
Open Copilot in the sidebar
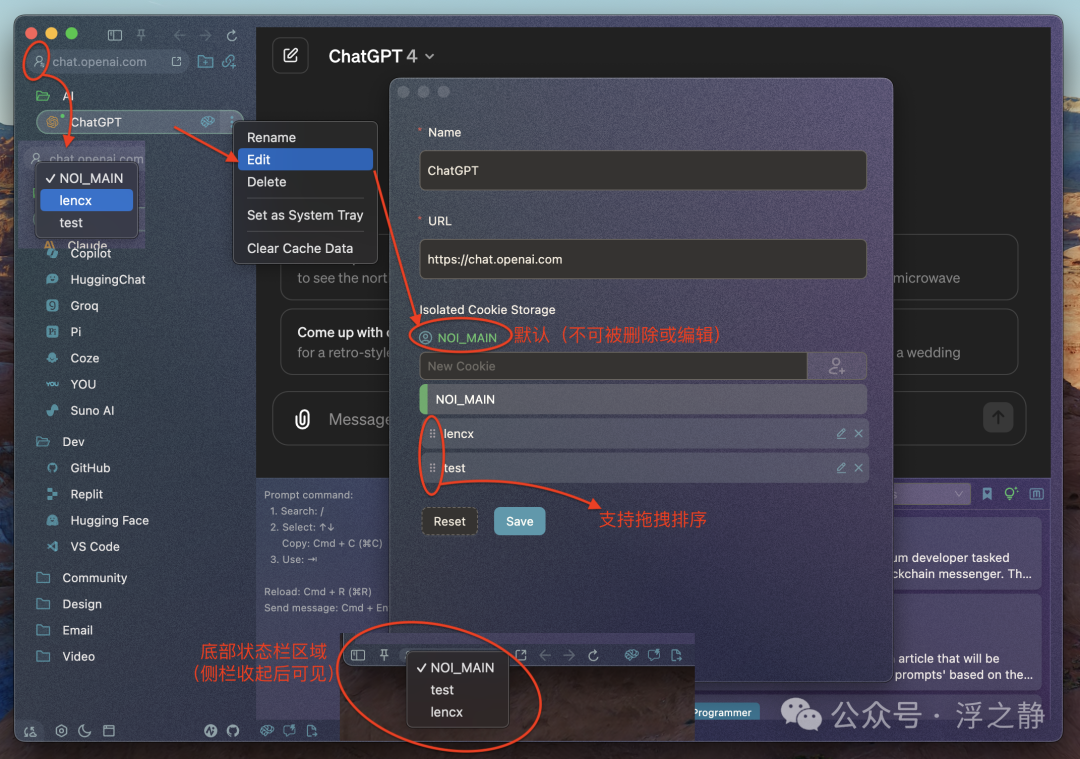(x=90, y=253)
